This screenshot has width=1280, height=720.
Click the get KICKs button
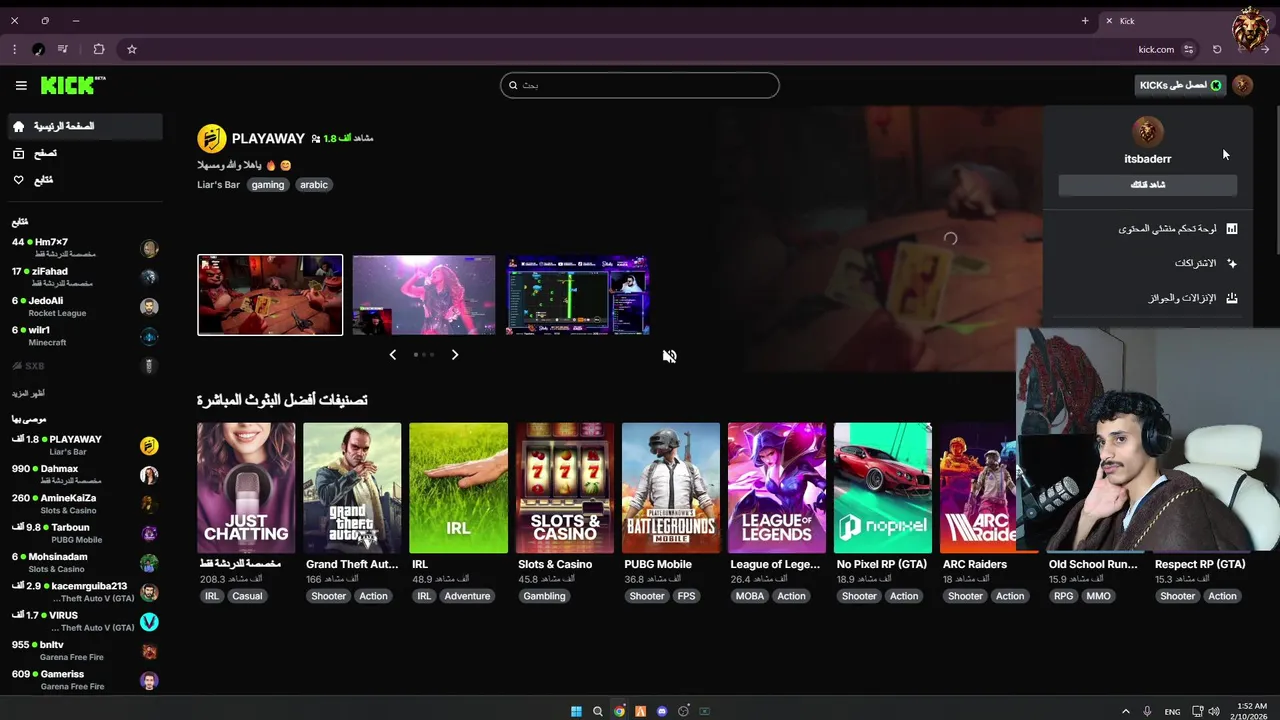1180,85
